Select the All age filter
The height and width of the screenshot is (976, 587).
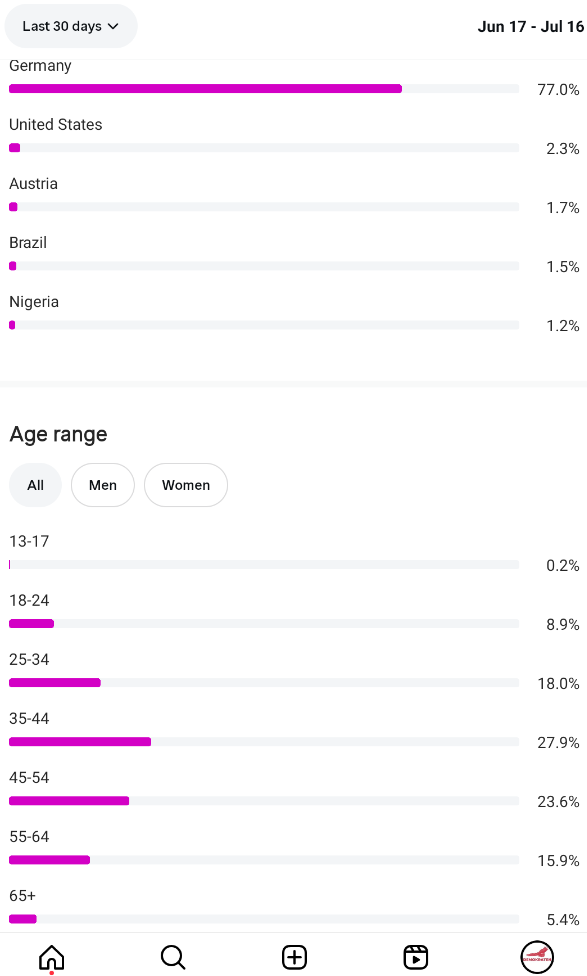(x=35, y=485)
